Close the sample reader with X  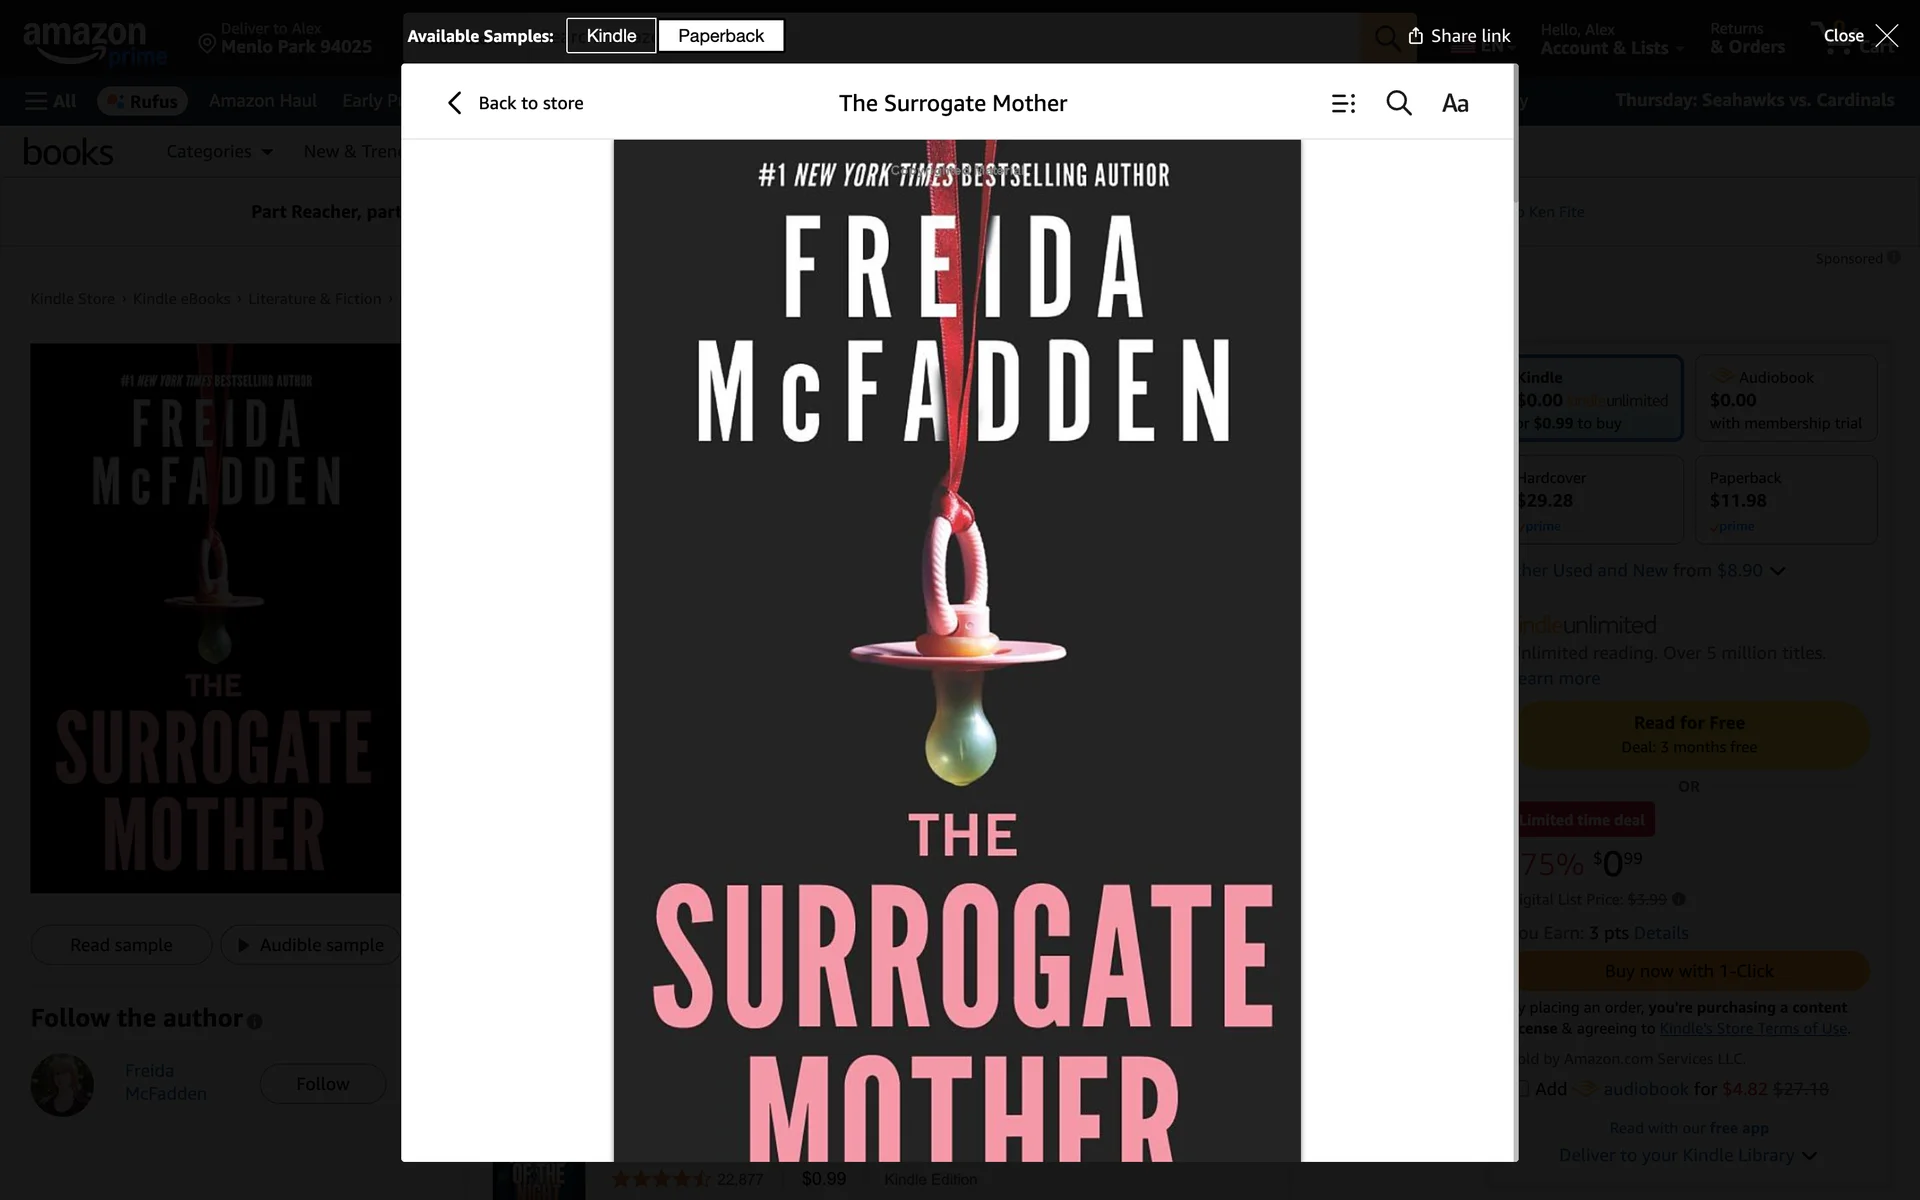(x=1886, y=36)
